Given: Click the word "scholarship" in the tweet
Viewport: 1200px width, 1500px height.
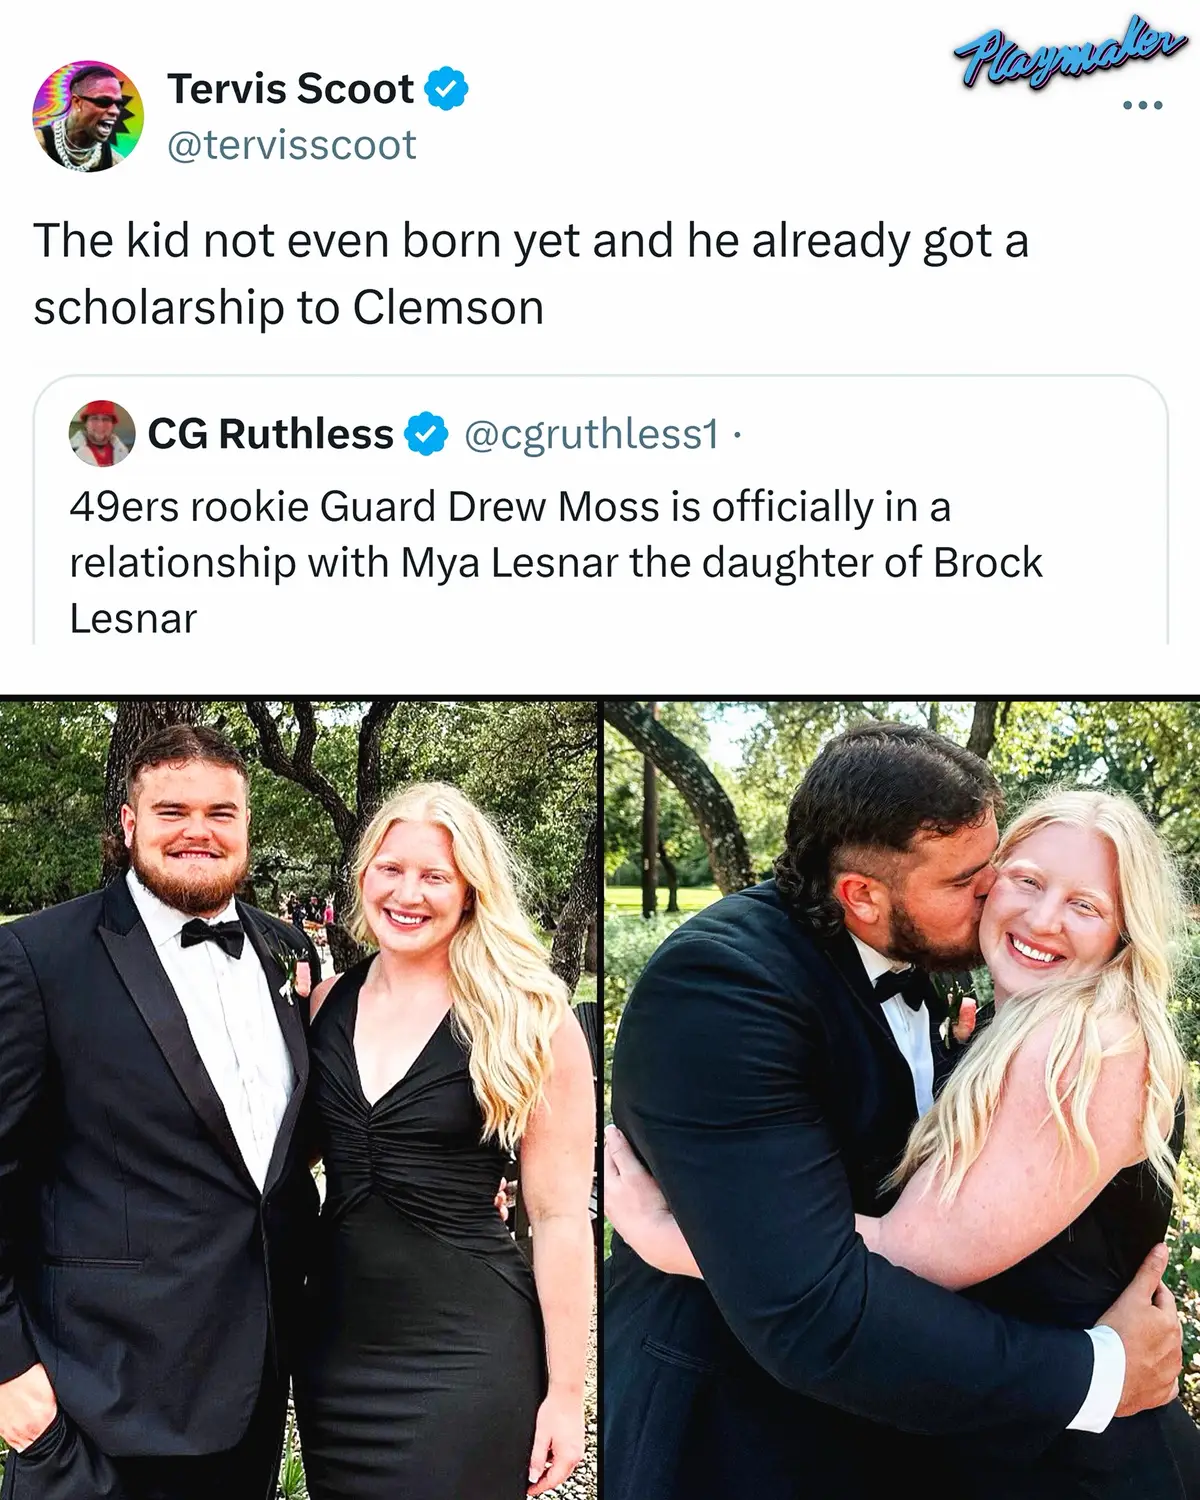Looking at the screenshot, I should 158,307.
